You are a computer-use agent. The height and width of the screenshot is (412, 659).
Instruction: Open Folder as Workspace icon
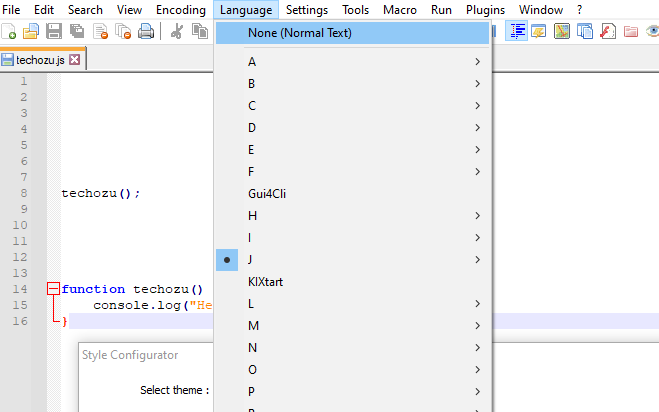pyautogui.click(x=631, y=32)
